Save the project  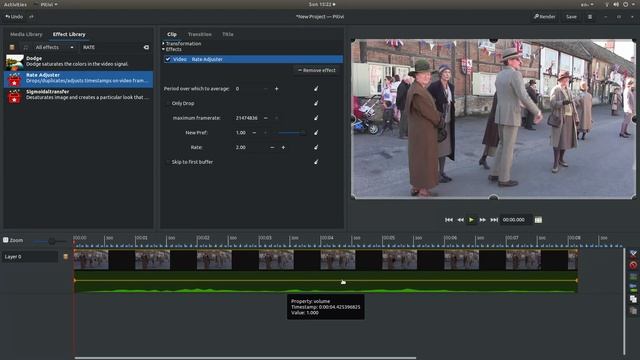[x=571, y=17]
